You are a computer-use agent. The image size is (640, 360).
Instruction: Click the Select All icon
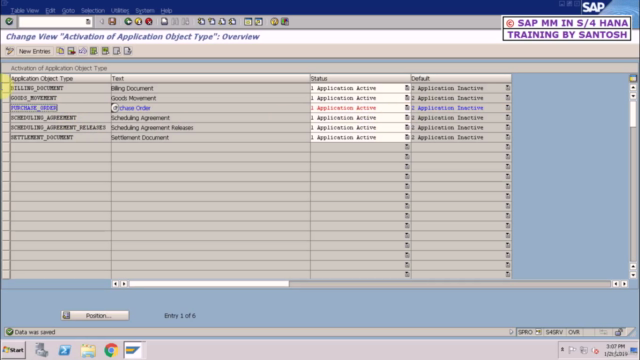tap(94, 51)
